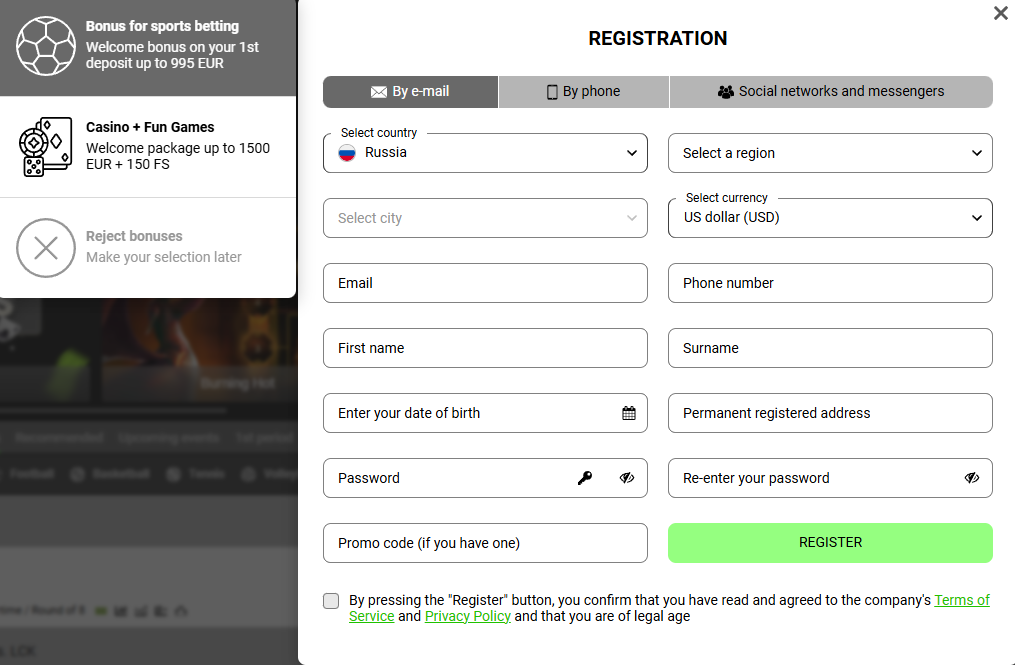Expand the Select city dropdown
1015x665 pixels.
(x=631, y=218)
